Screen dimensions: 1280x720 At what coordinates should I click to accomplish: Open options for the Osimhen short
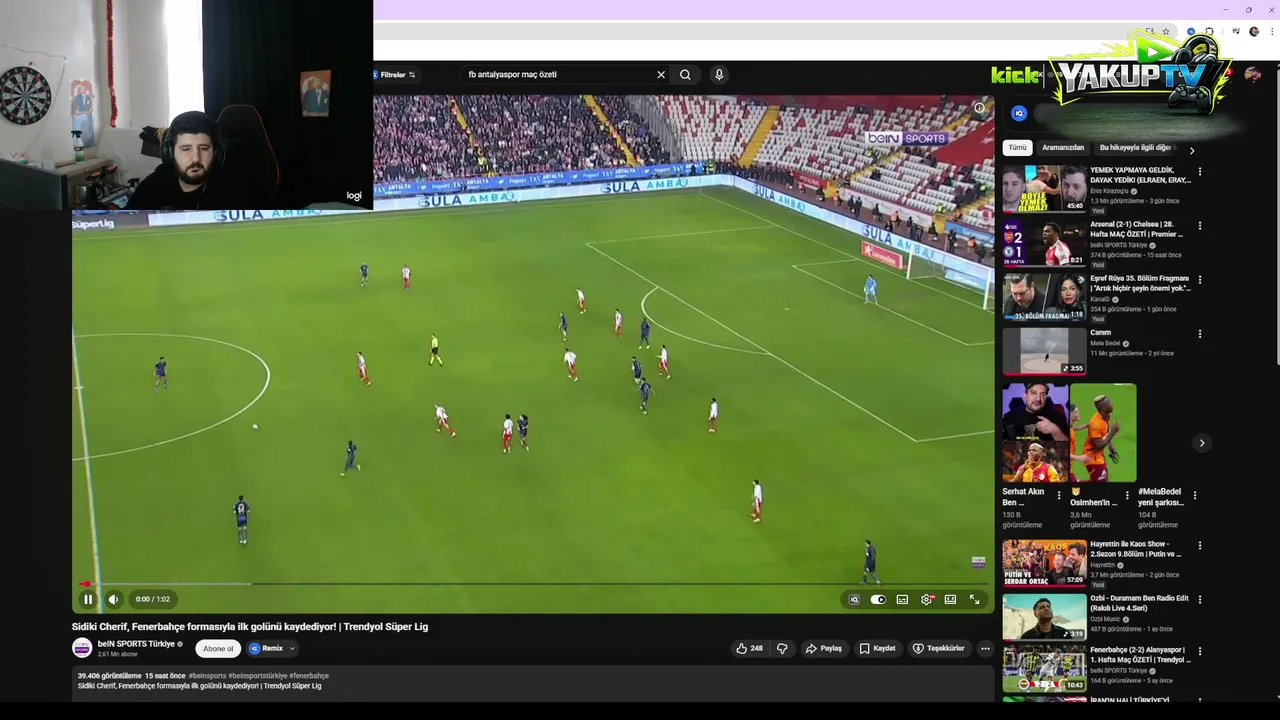tap(1127, 495)
